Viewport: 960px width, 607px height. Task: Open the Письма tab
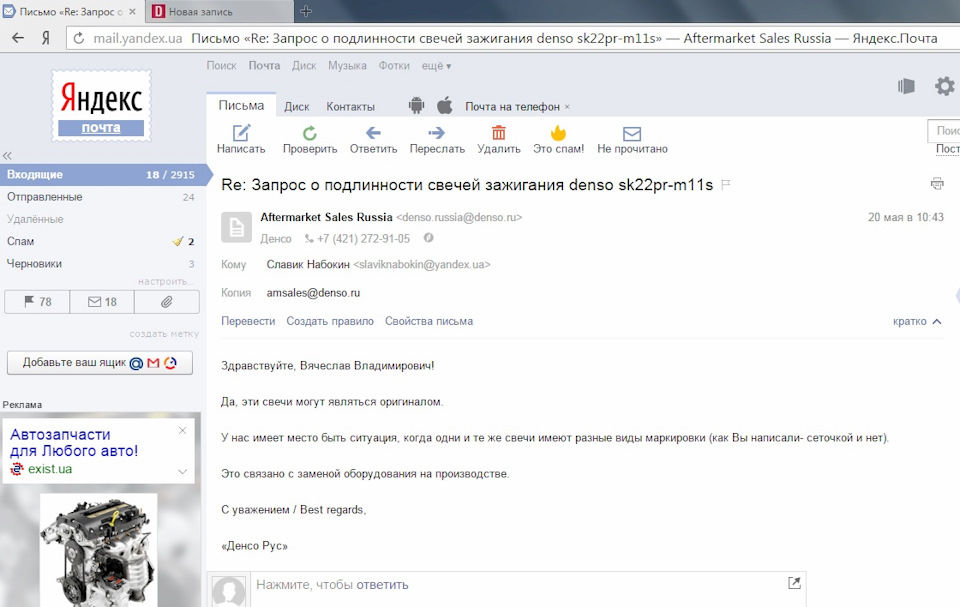241,105
